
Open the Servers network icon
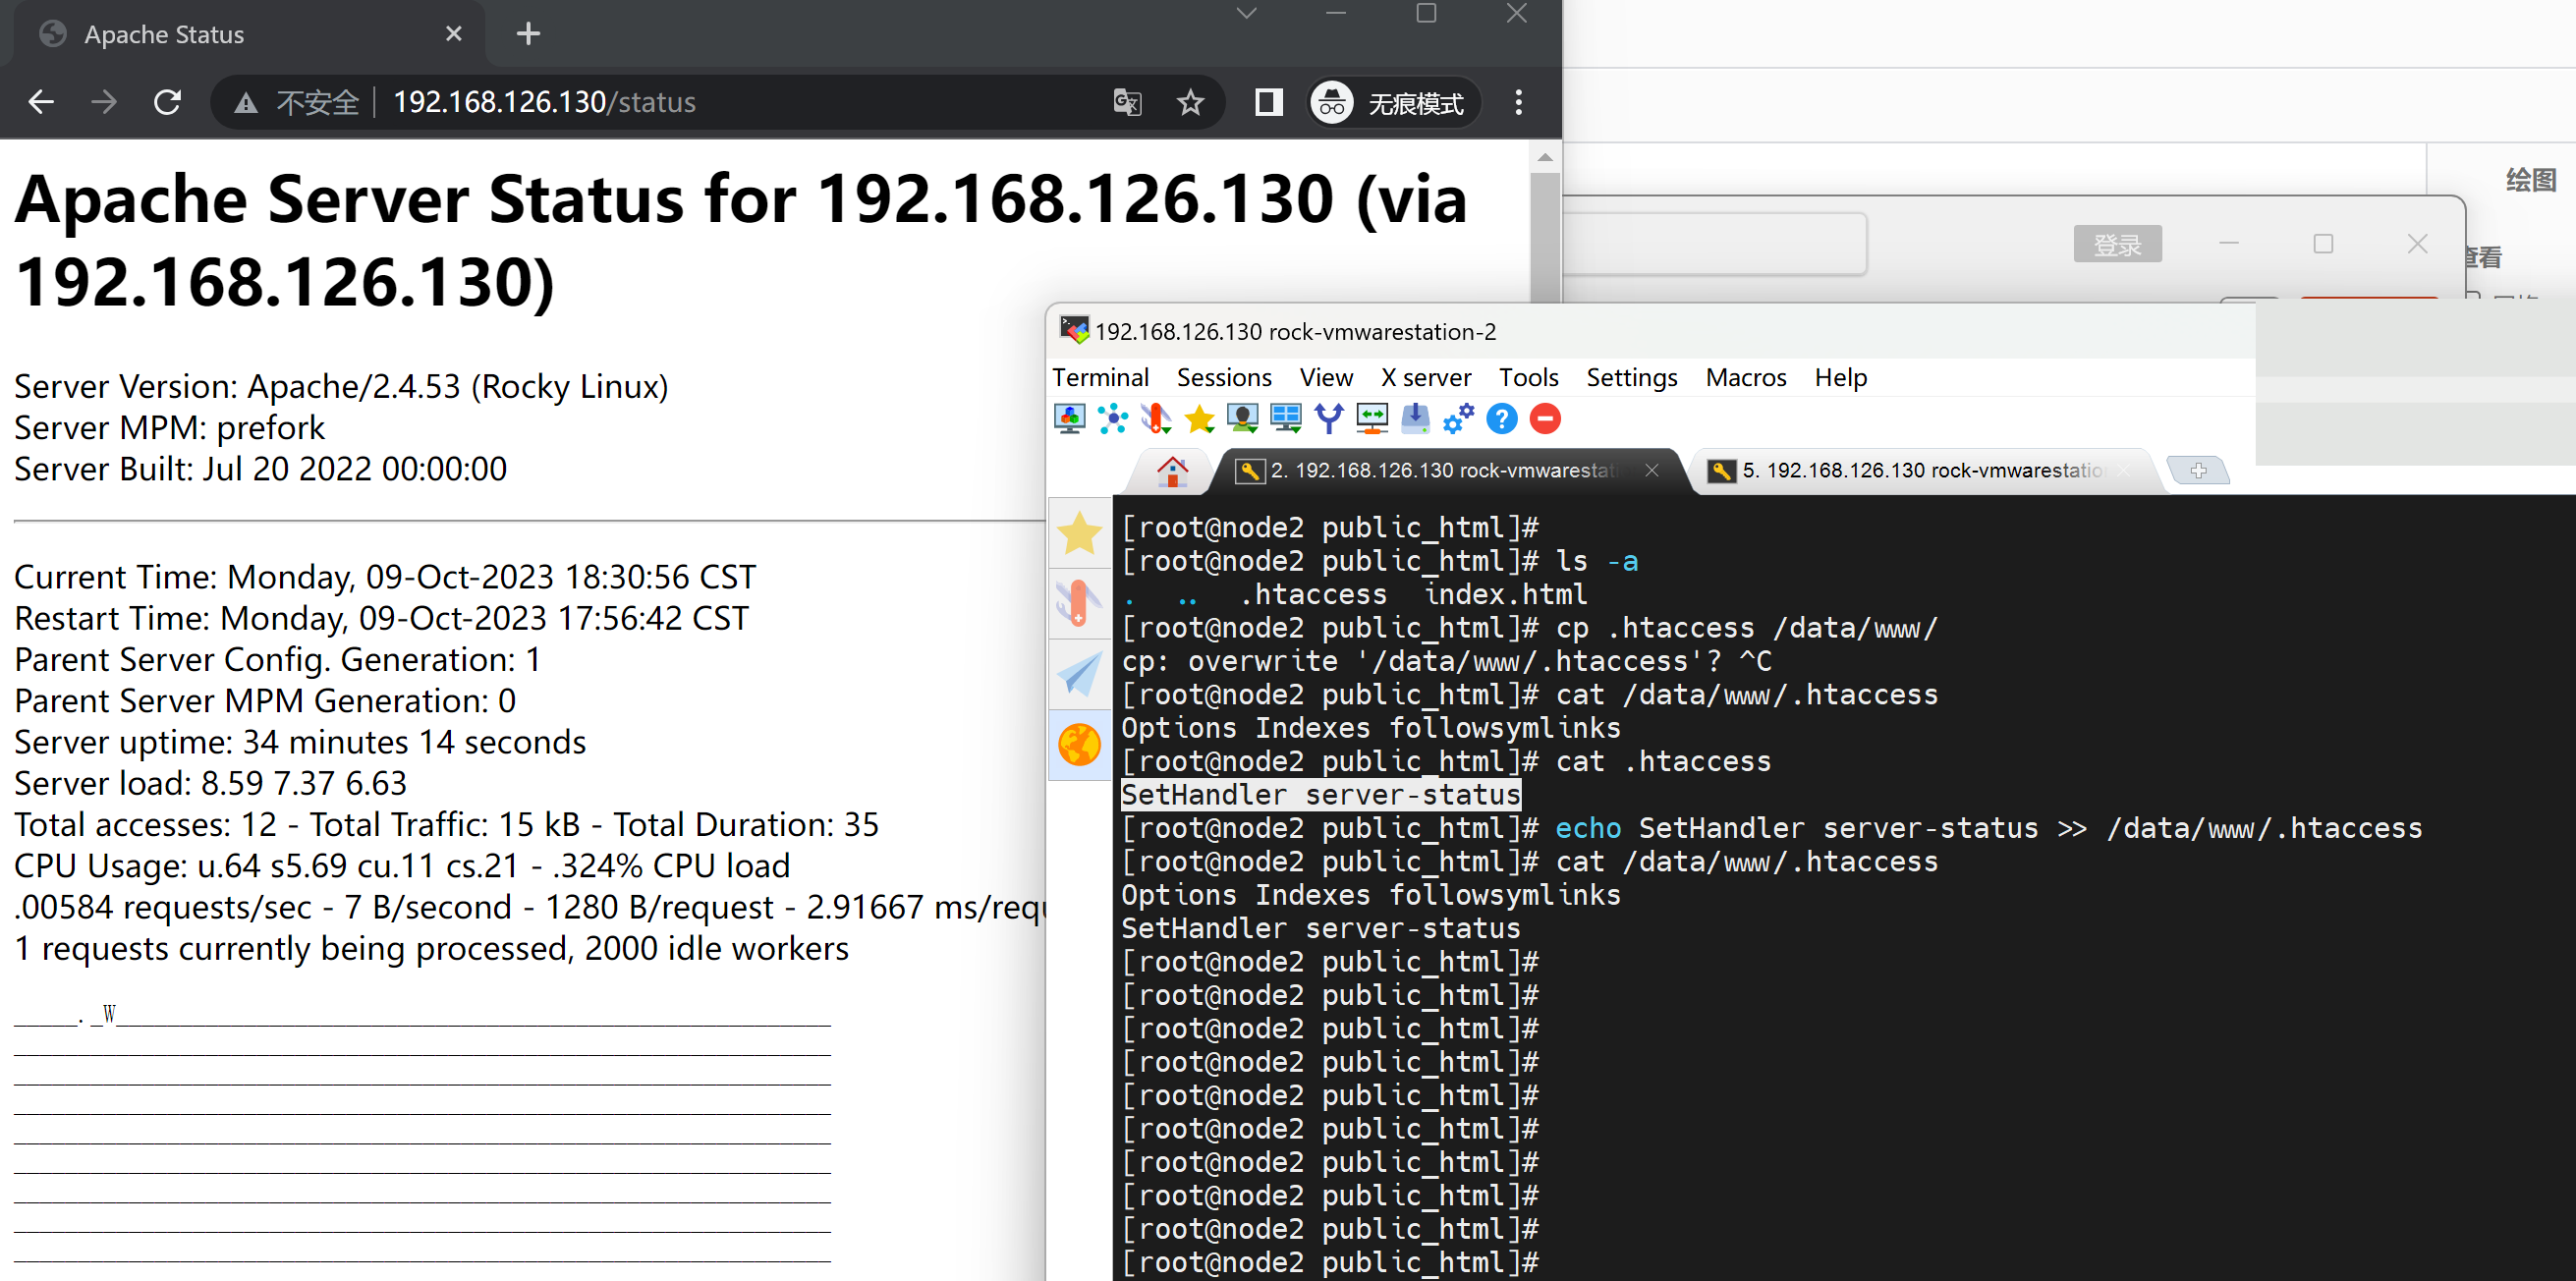tap(1112, 419)
